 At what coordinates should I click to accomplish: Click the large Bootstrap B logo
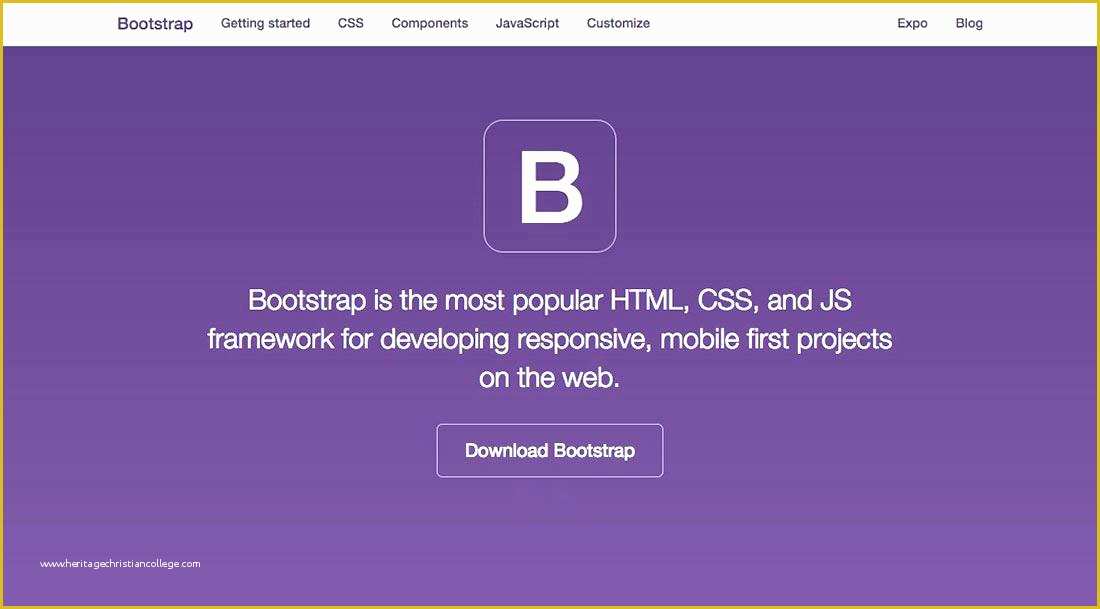click(550, 186)
